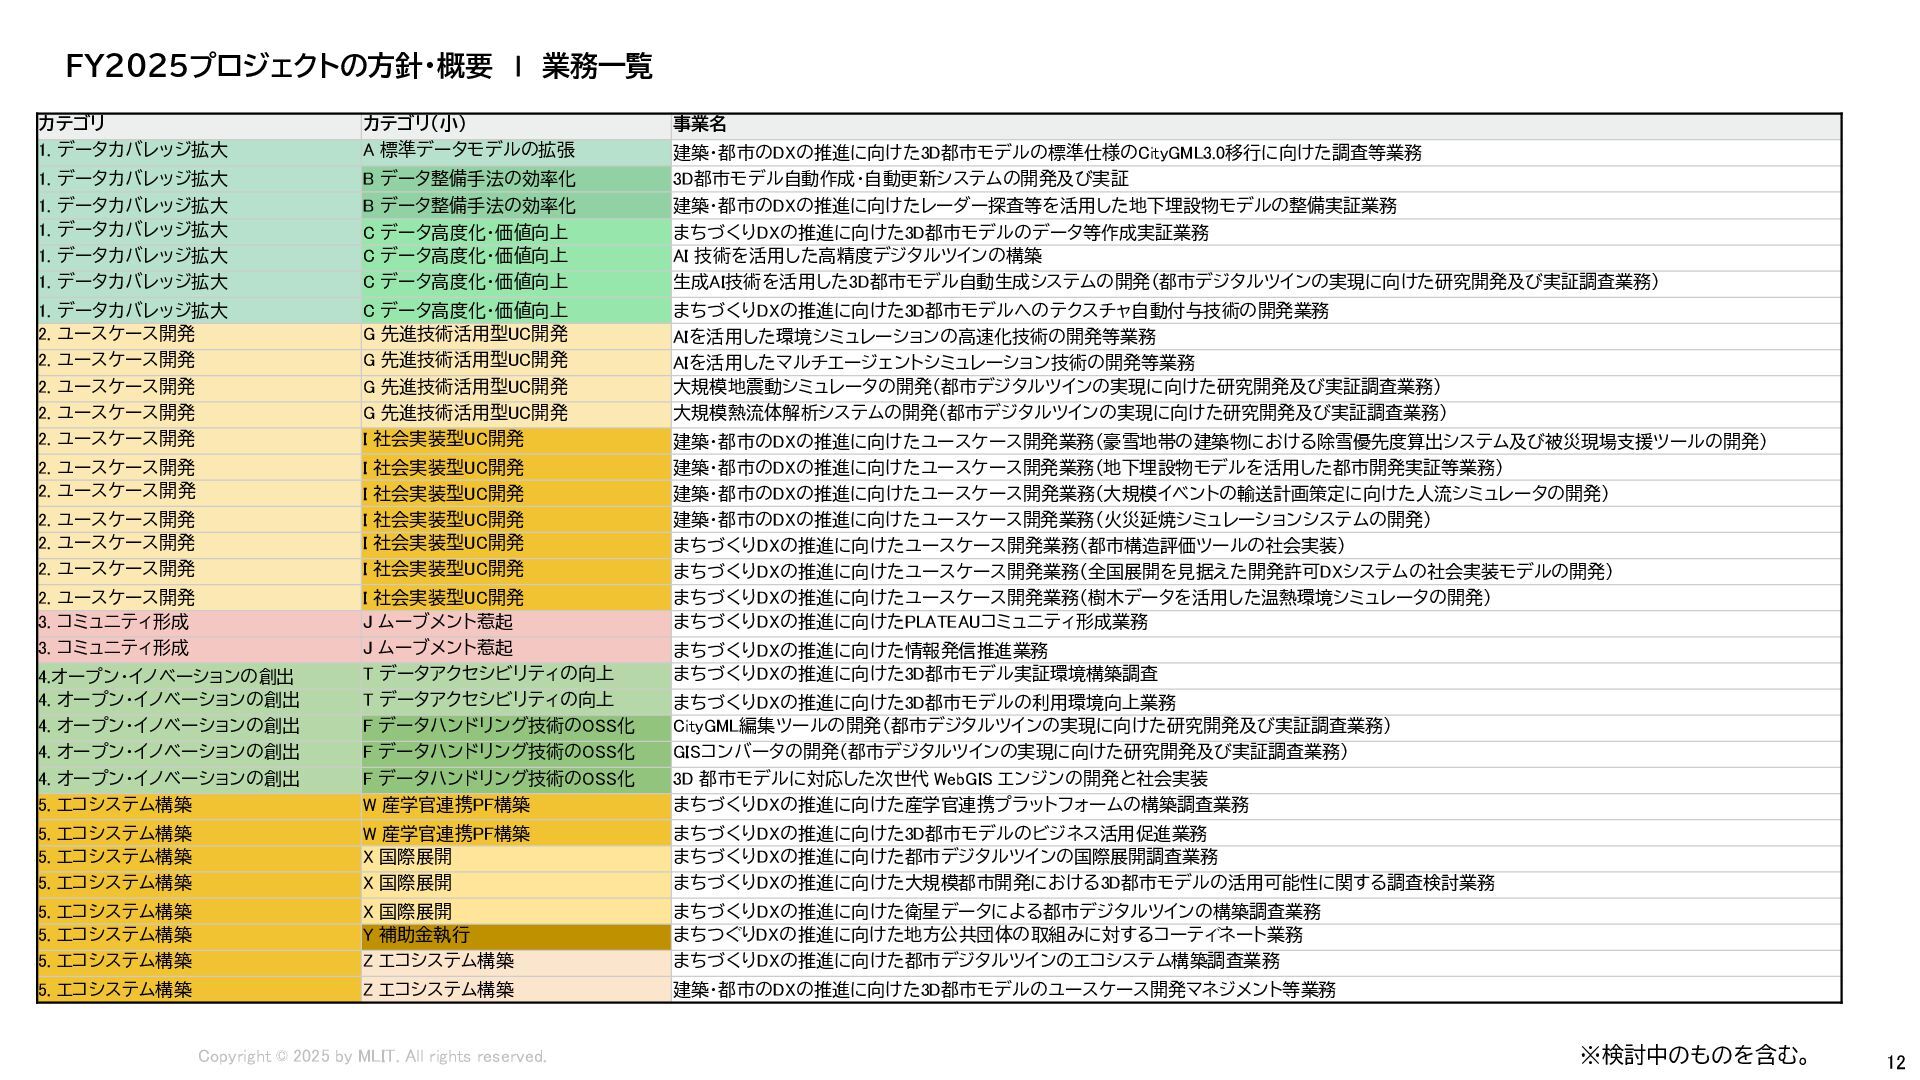The width and height of the screenshot is (1920, 1080).
Task: Click the GISコンバータの開発 row
Action: pos(1010,752)
